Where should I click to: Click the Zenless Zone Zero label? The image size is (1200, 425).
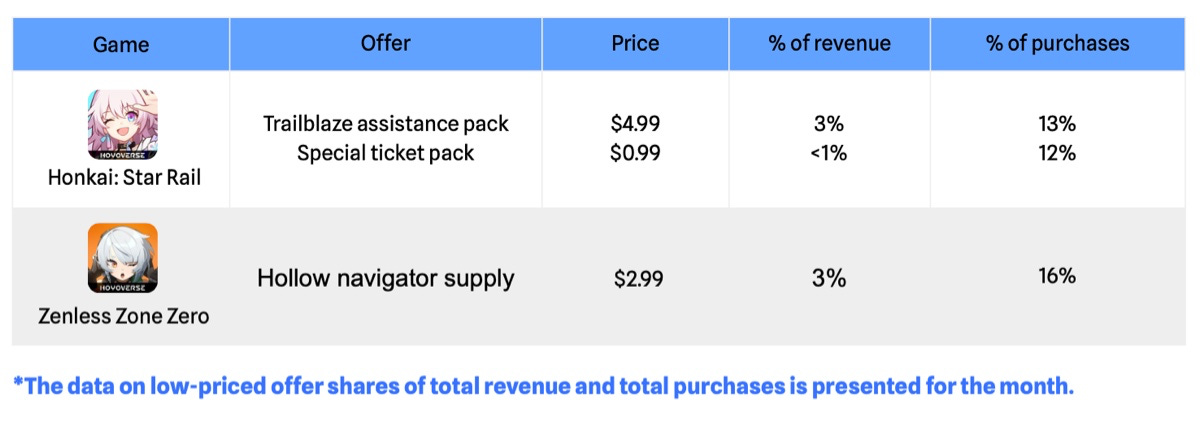click(123, 316)
